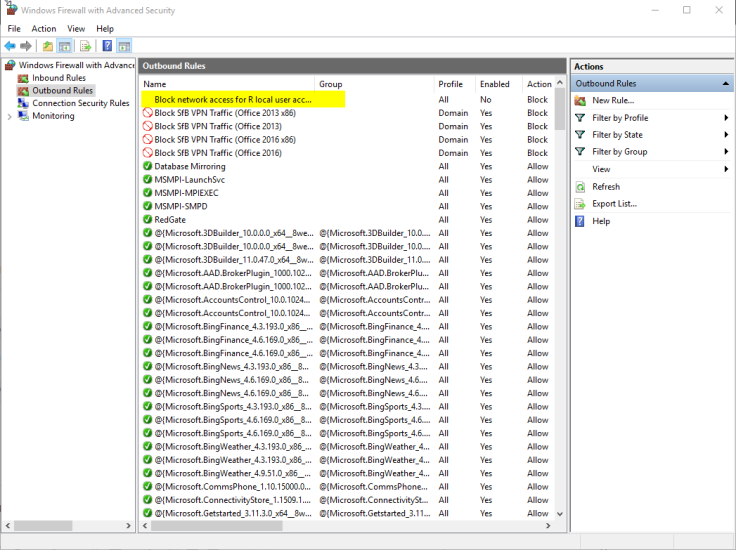Sort rules by the Profile column header
Image resolution: width=736 pixels, height=550 pixels.
pyautogui.click(x=454, y=84)
